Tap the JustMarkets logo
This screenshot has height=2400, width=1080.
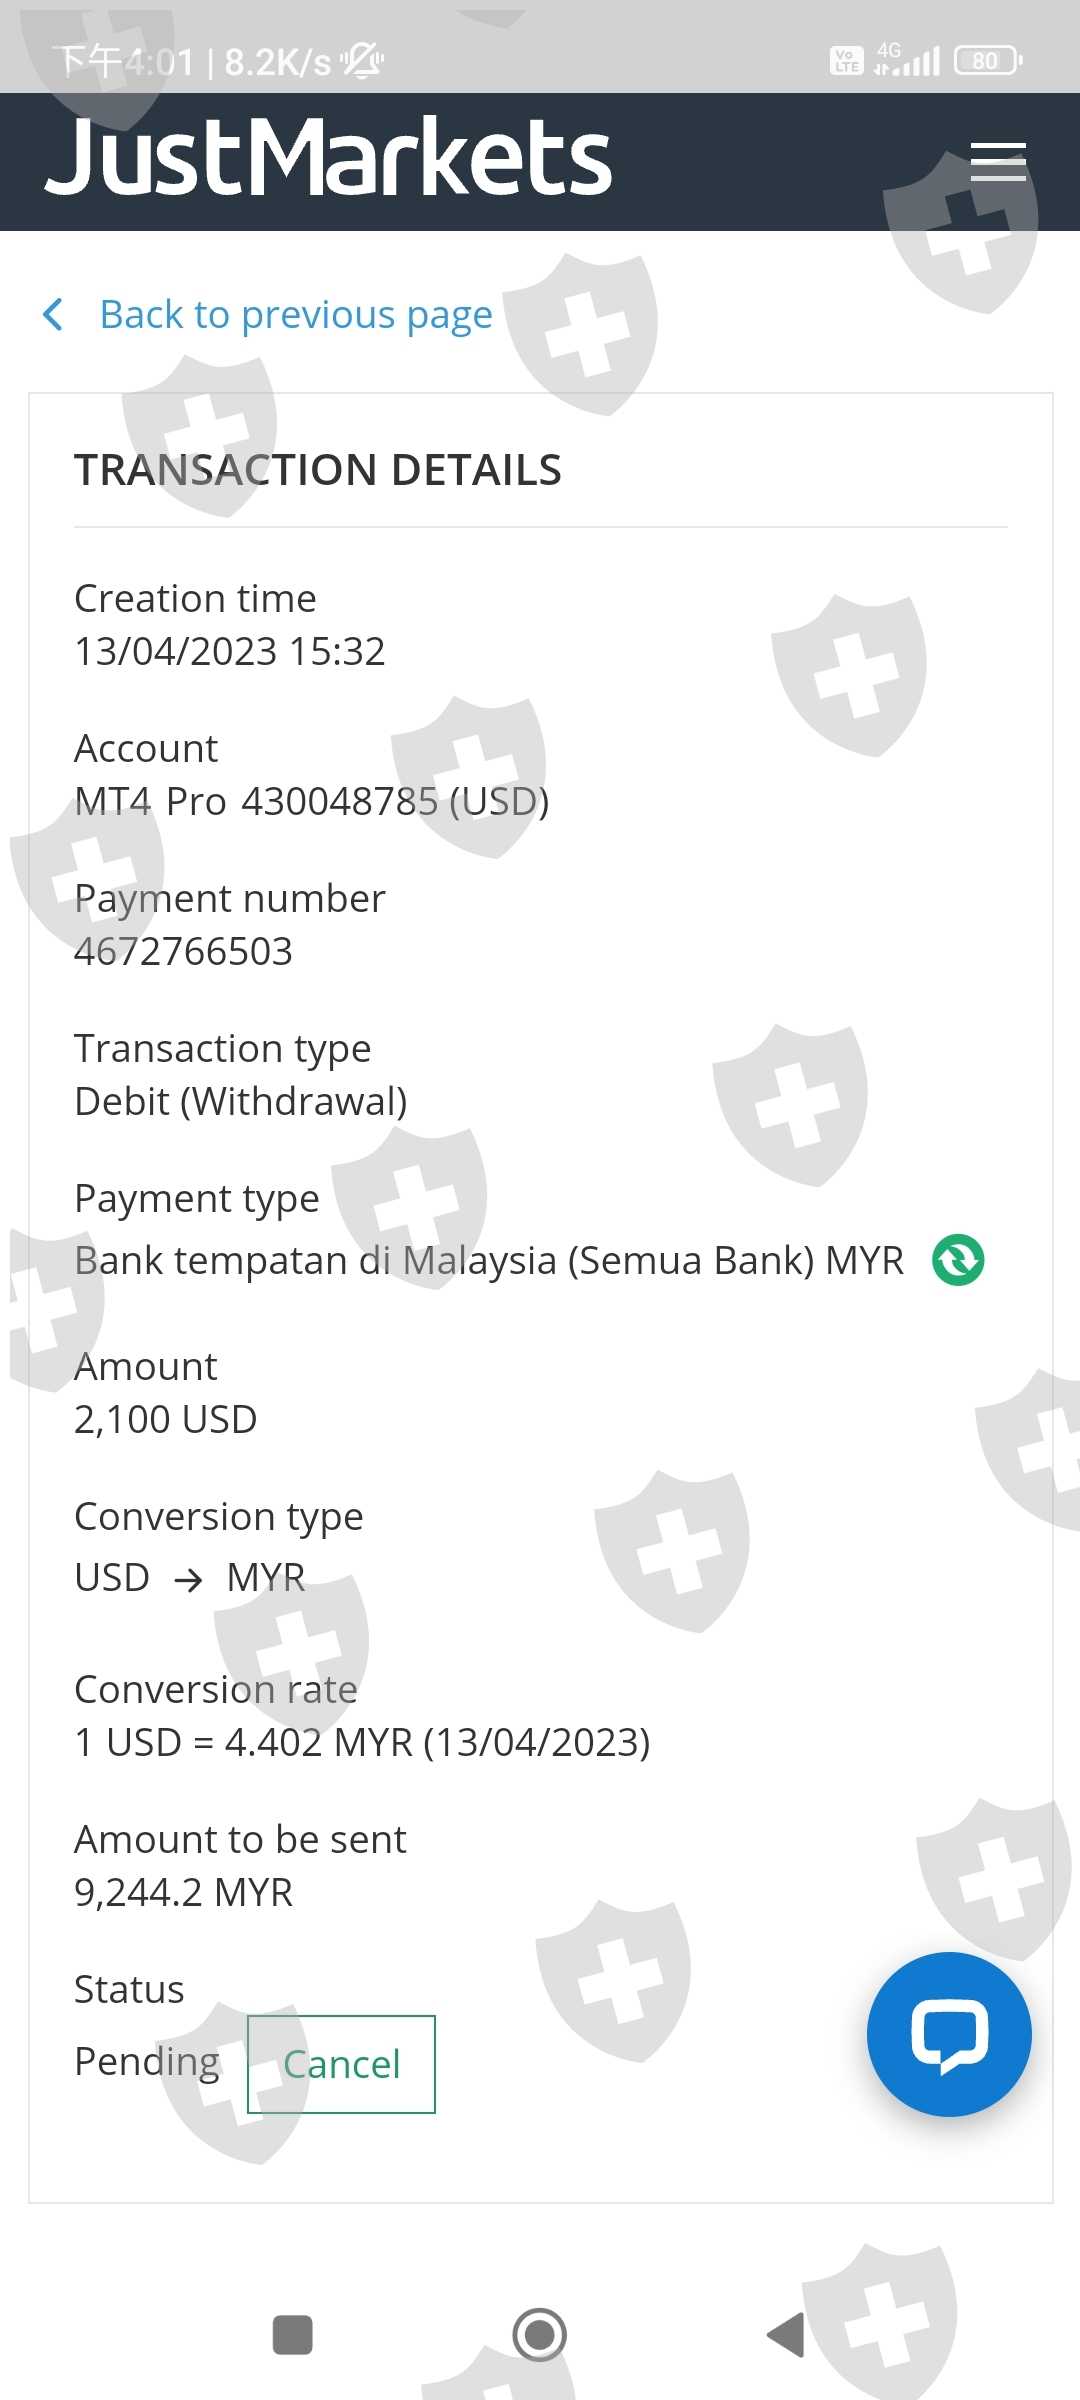(328, 157)
